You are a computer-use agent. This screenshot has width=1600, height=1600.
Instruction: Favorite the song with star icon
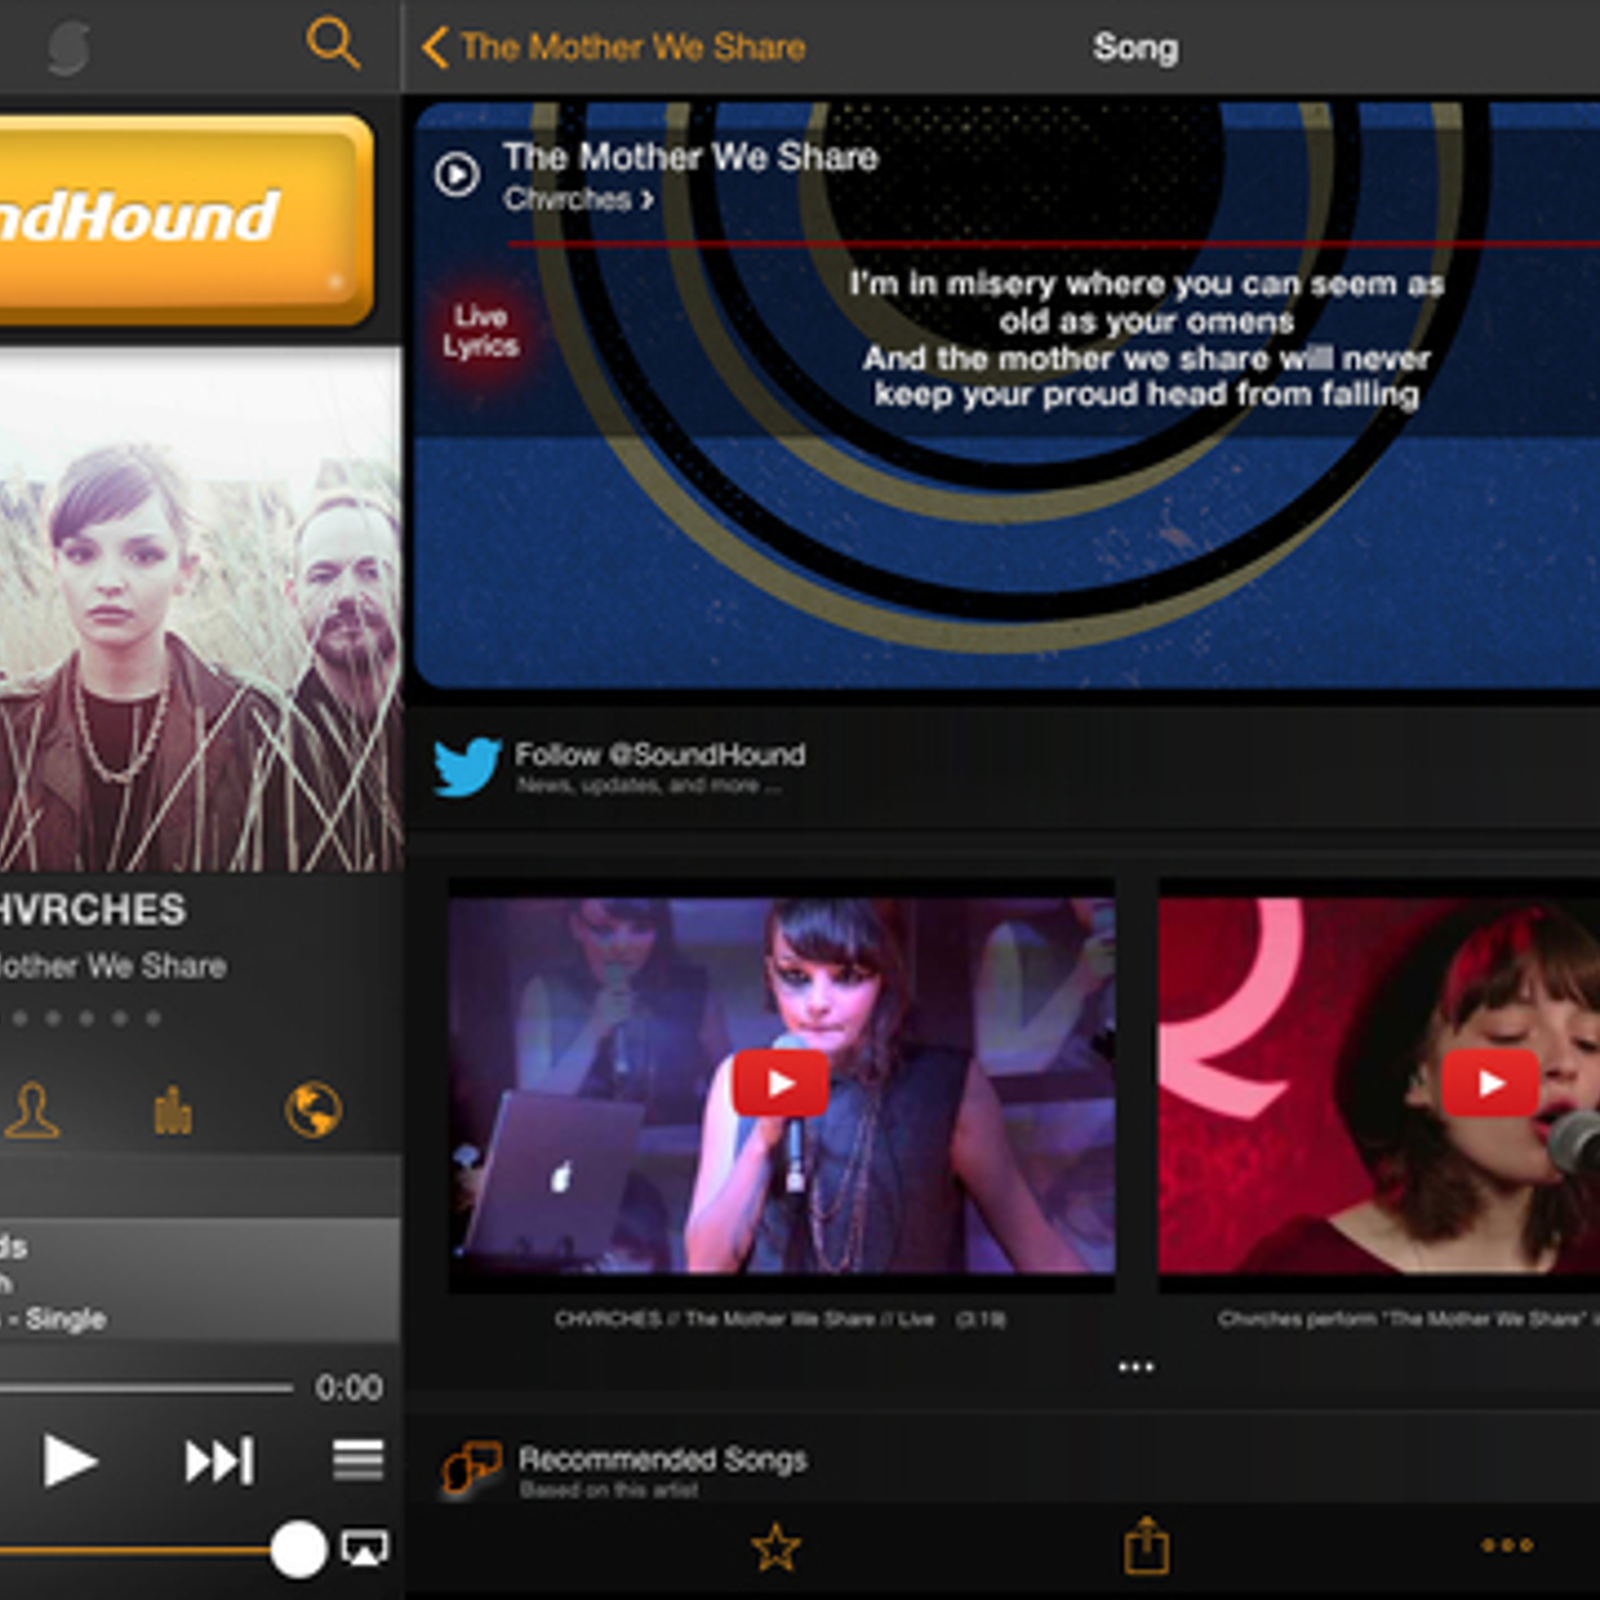tap(776, 1548)
